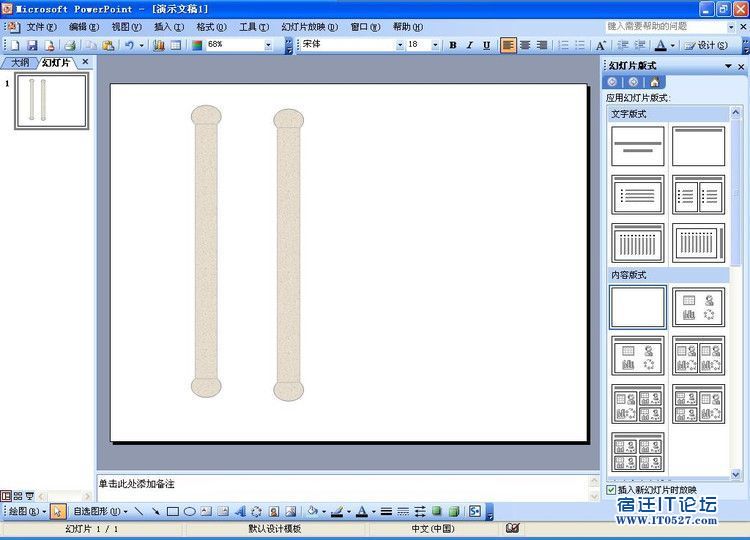Click the Paste clipboard icon
750x540 pixels.
pos(109,45)
